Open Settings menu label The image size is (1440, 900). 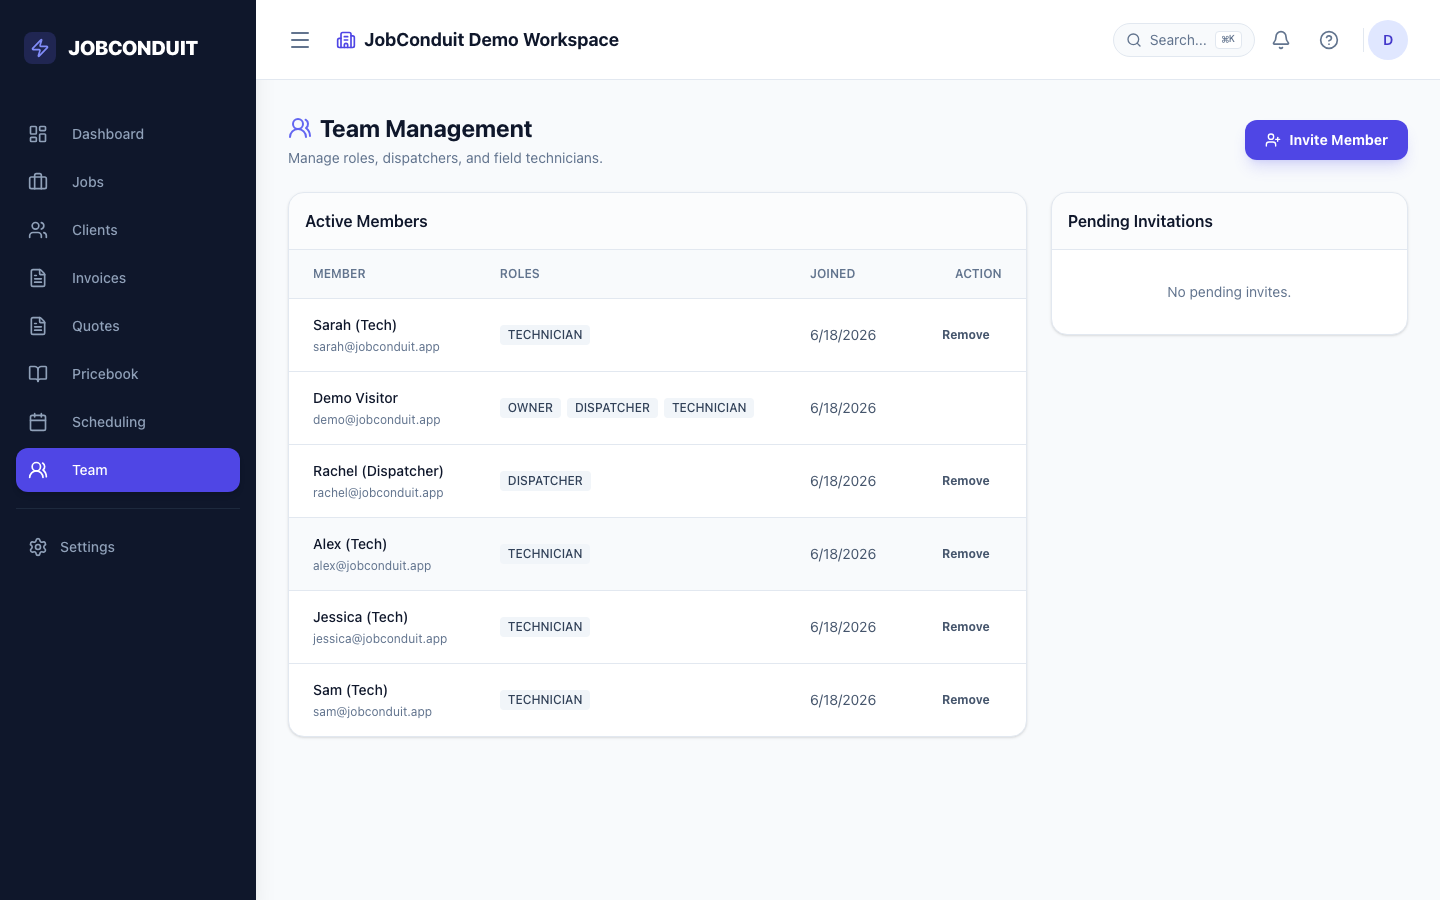tap(87, 547)
